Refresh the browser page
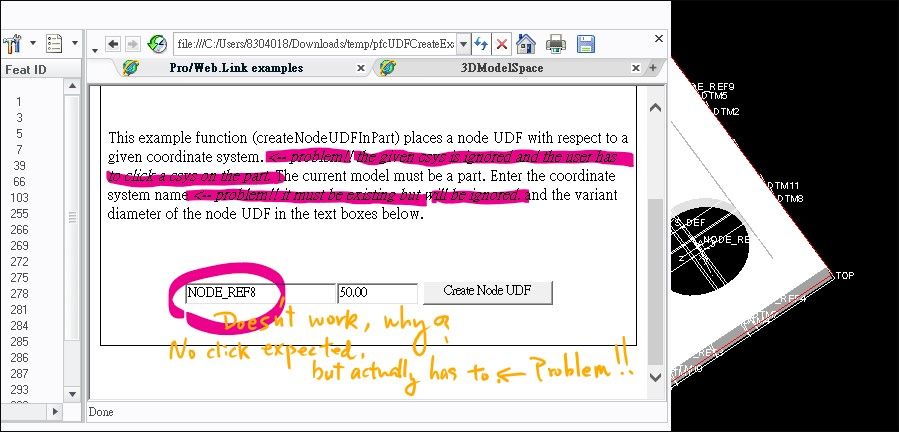The image size is (899, 432). pos(481,44)
